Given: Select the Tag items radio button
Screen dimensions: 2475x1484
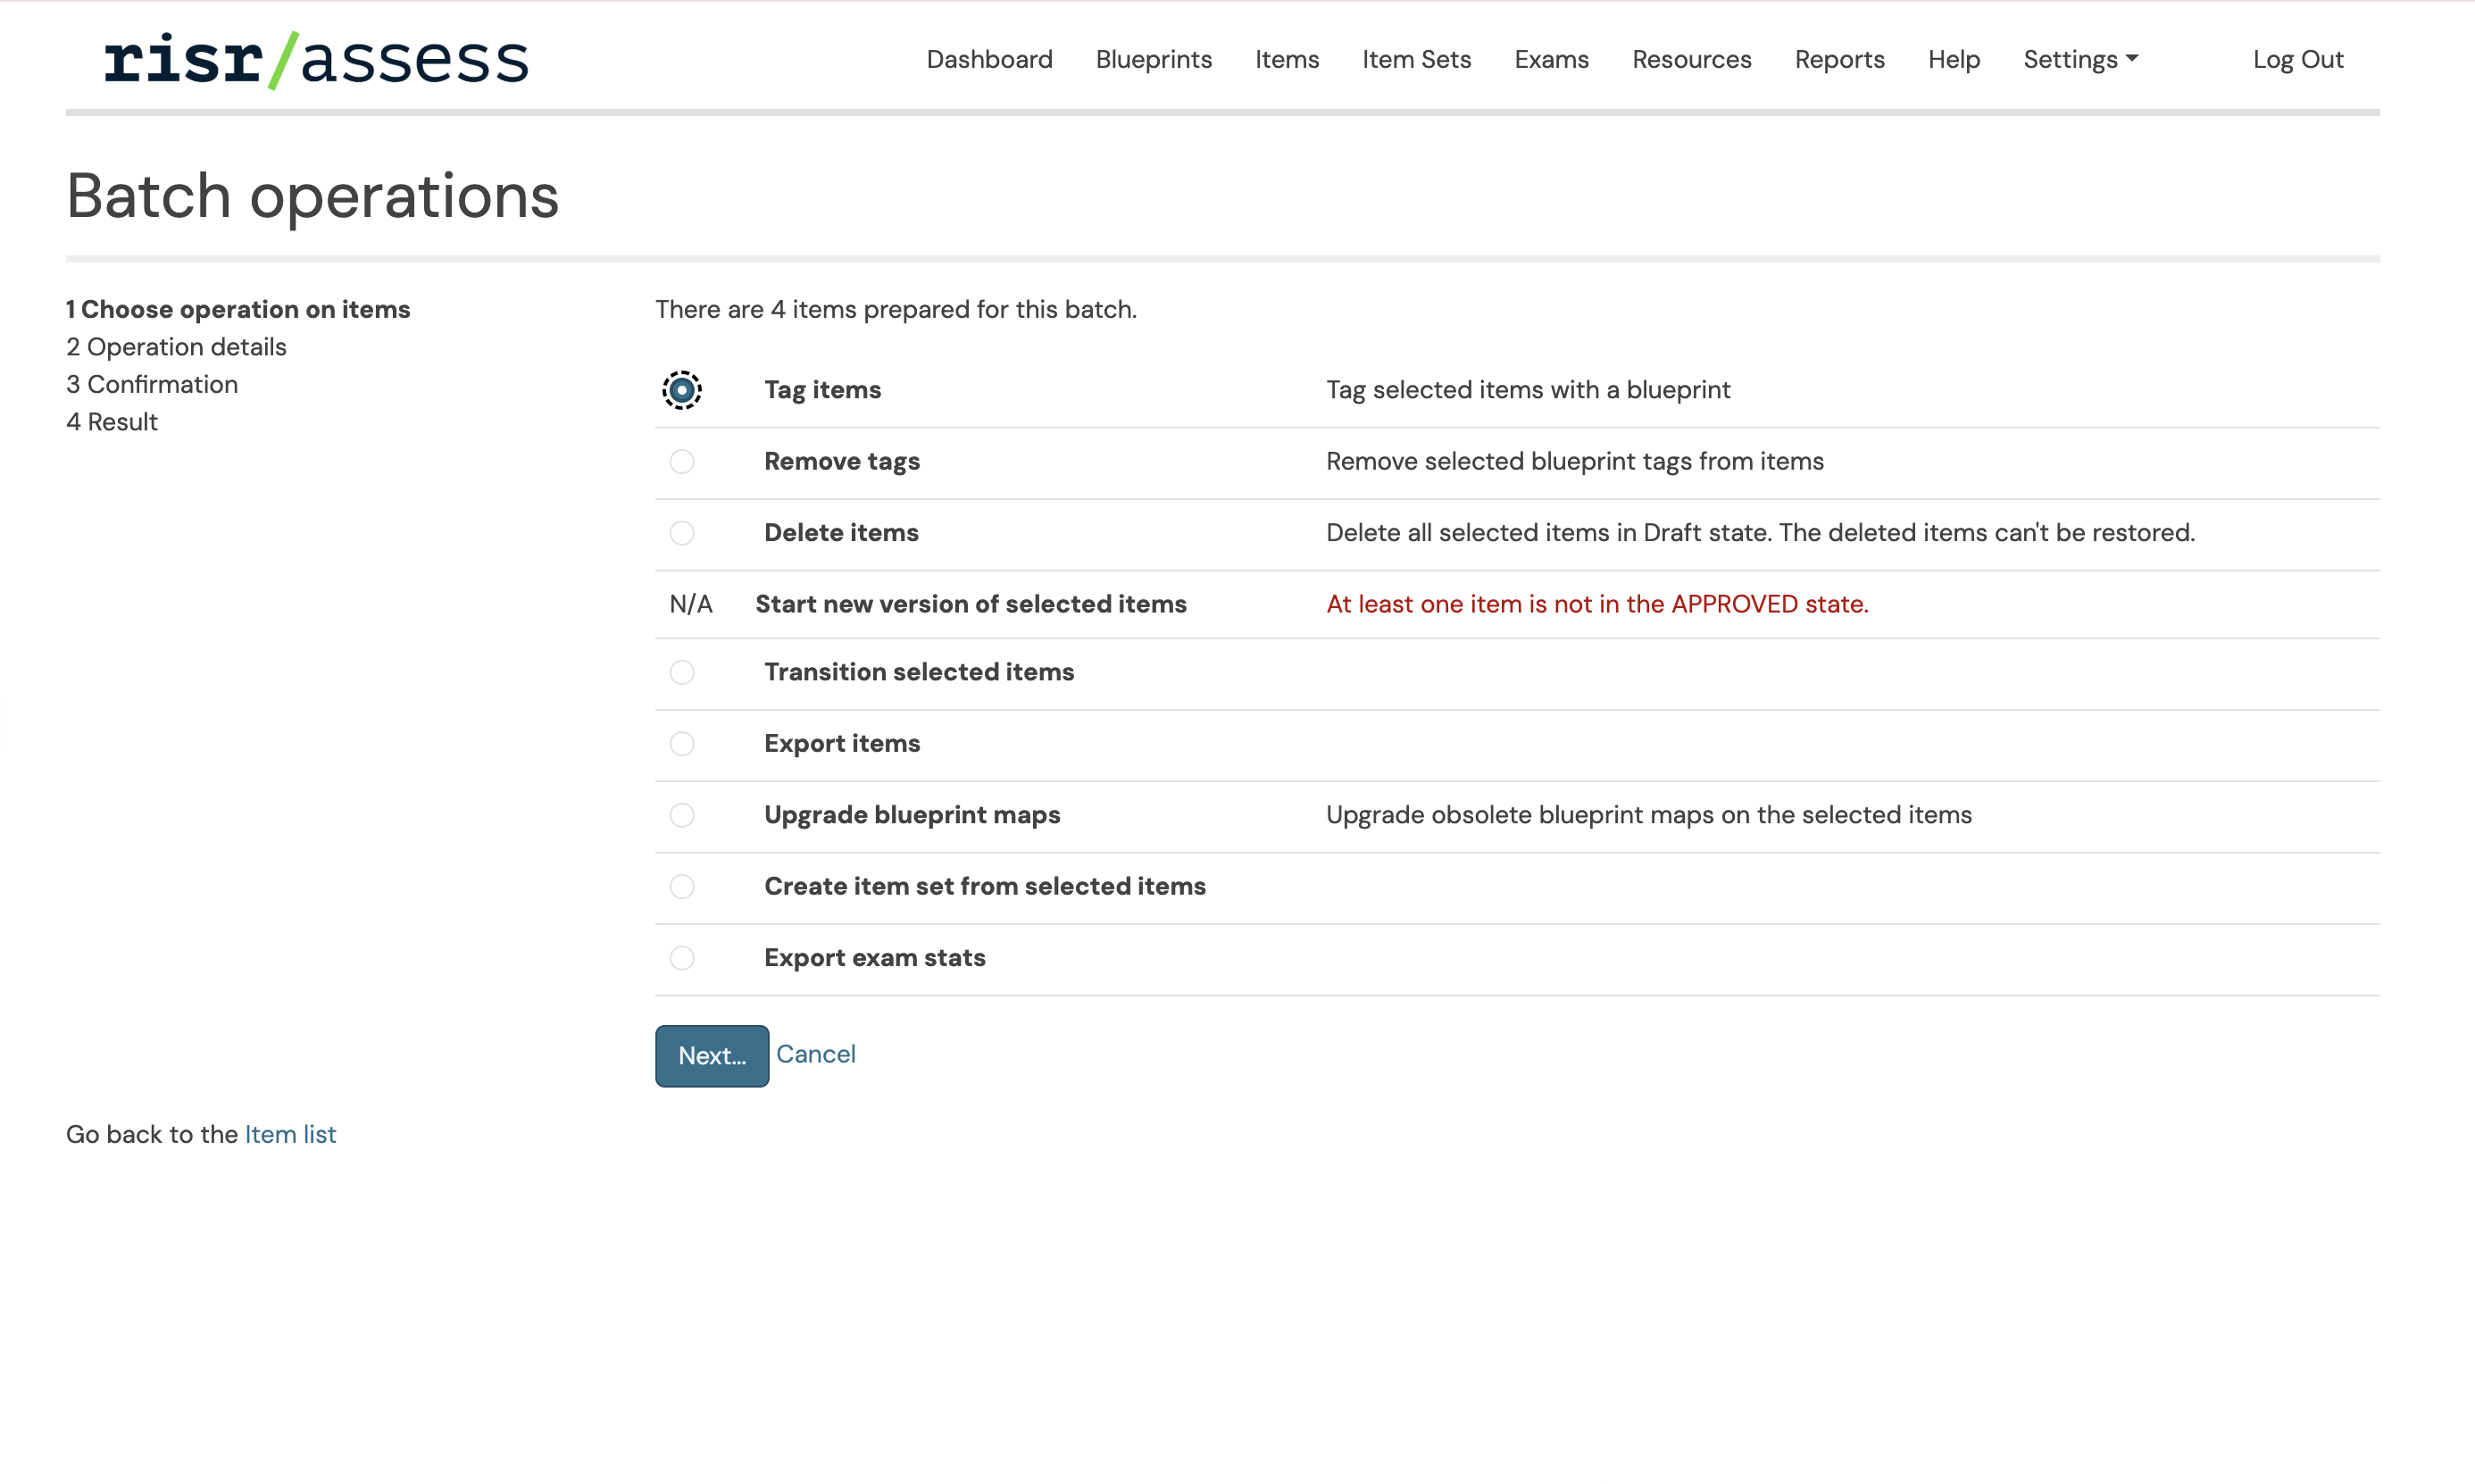Looking at the screenshot, I should click(682, 390).
